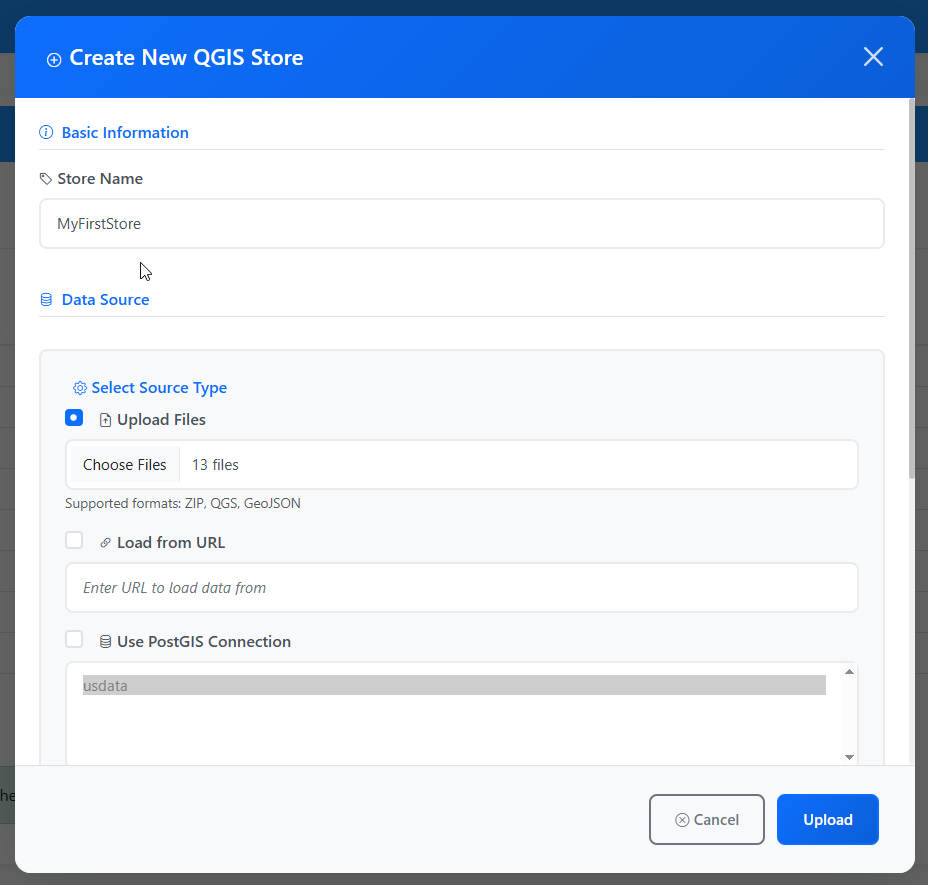This screenshot has height=885, width=928.
Task: Click the Create New QGIS Store title
Action: point(186,57)
